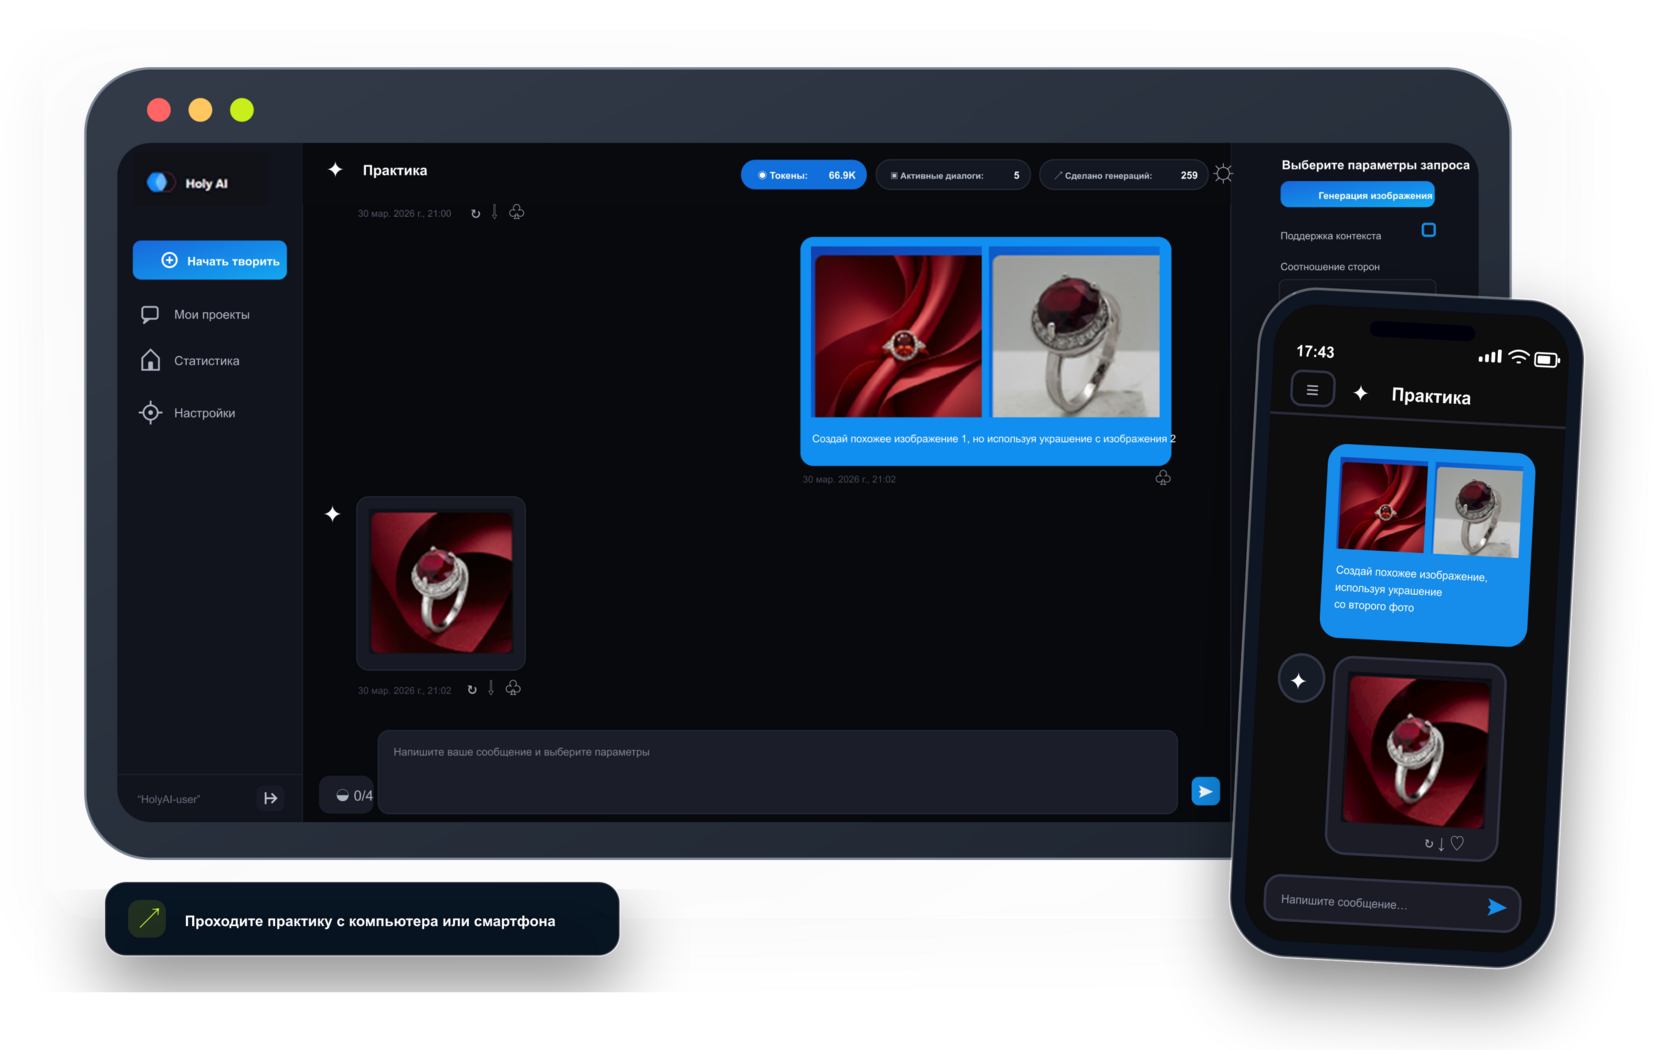The image size is (1680, 1050).
Task: Click the club-shaped icon next to response 21:02 timestamp
Action: point(513,688)
